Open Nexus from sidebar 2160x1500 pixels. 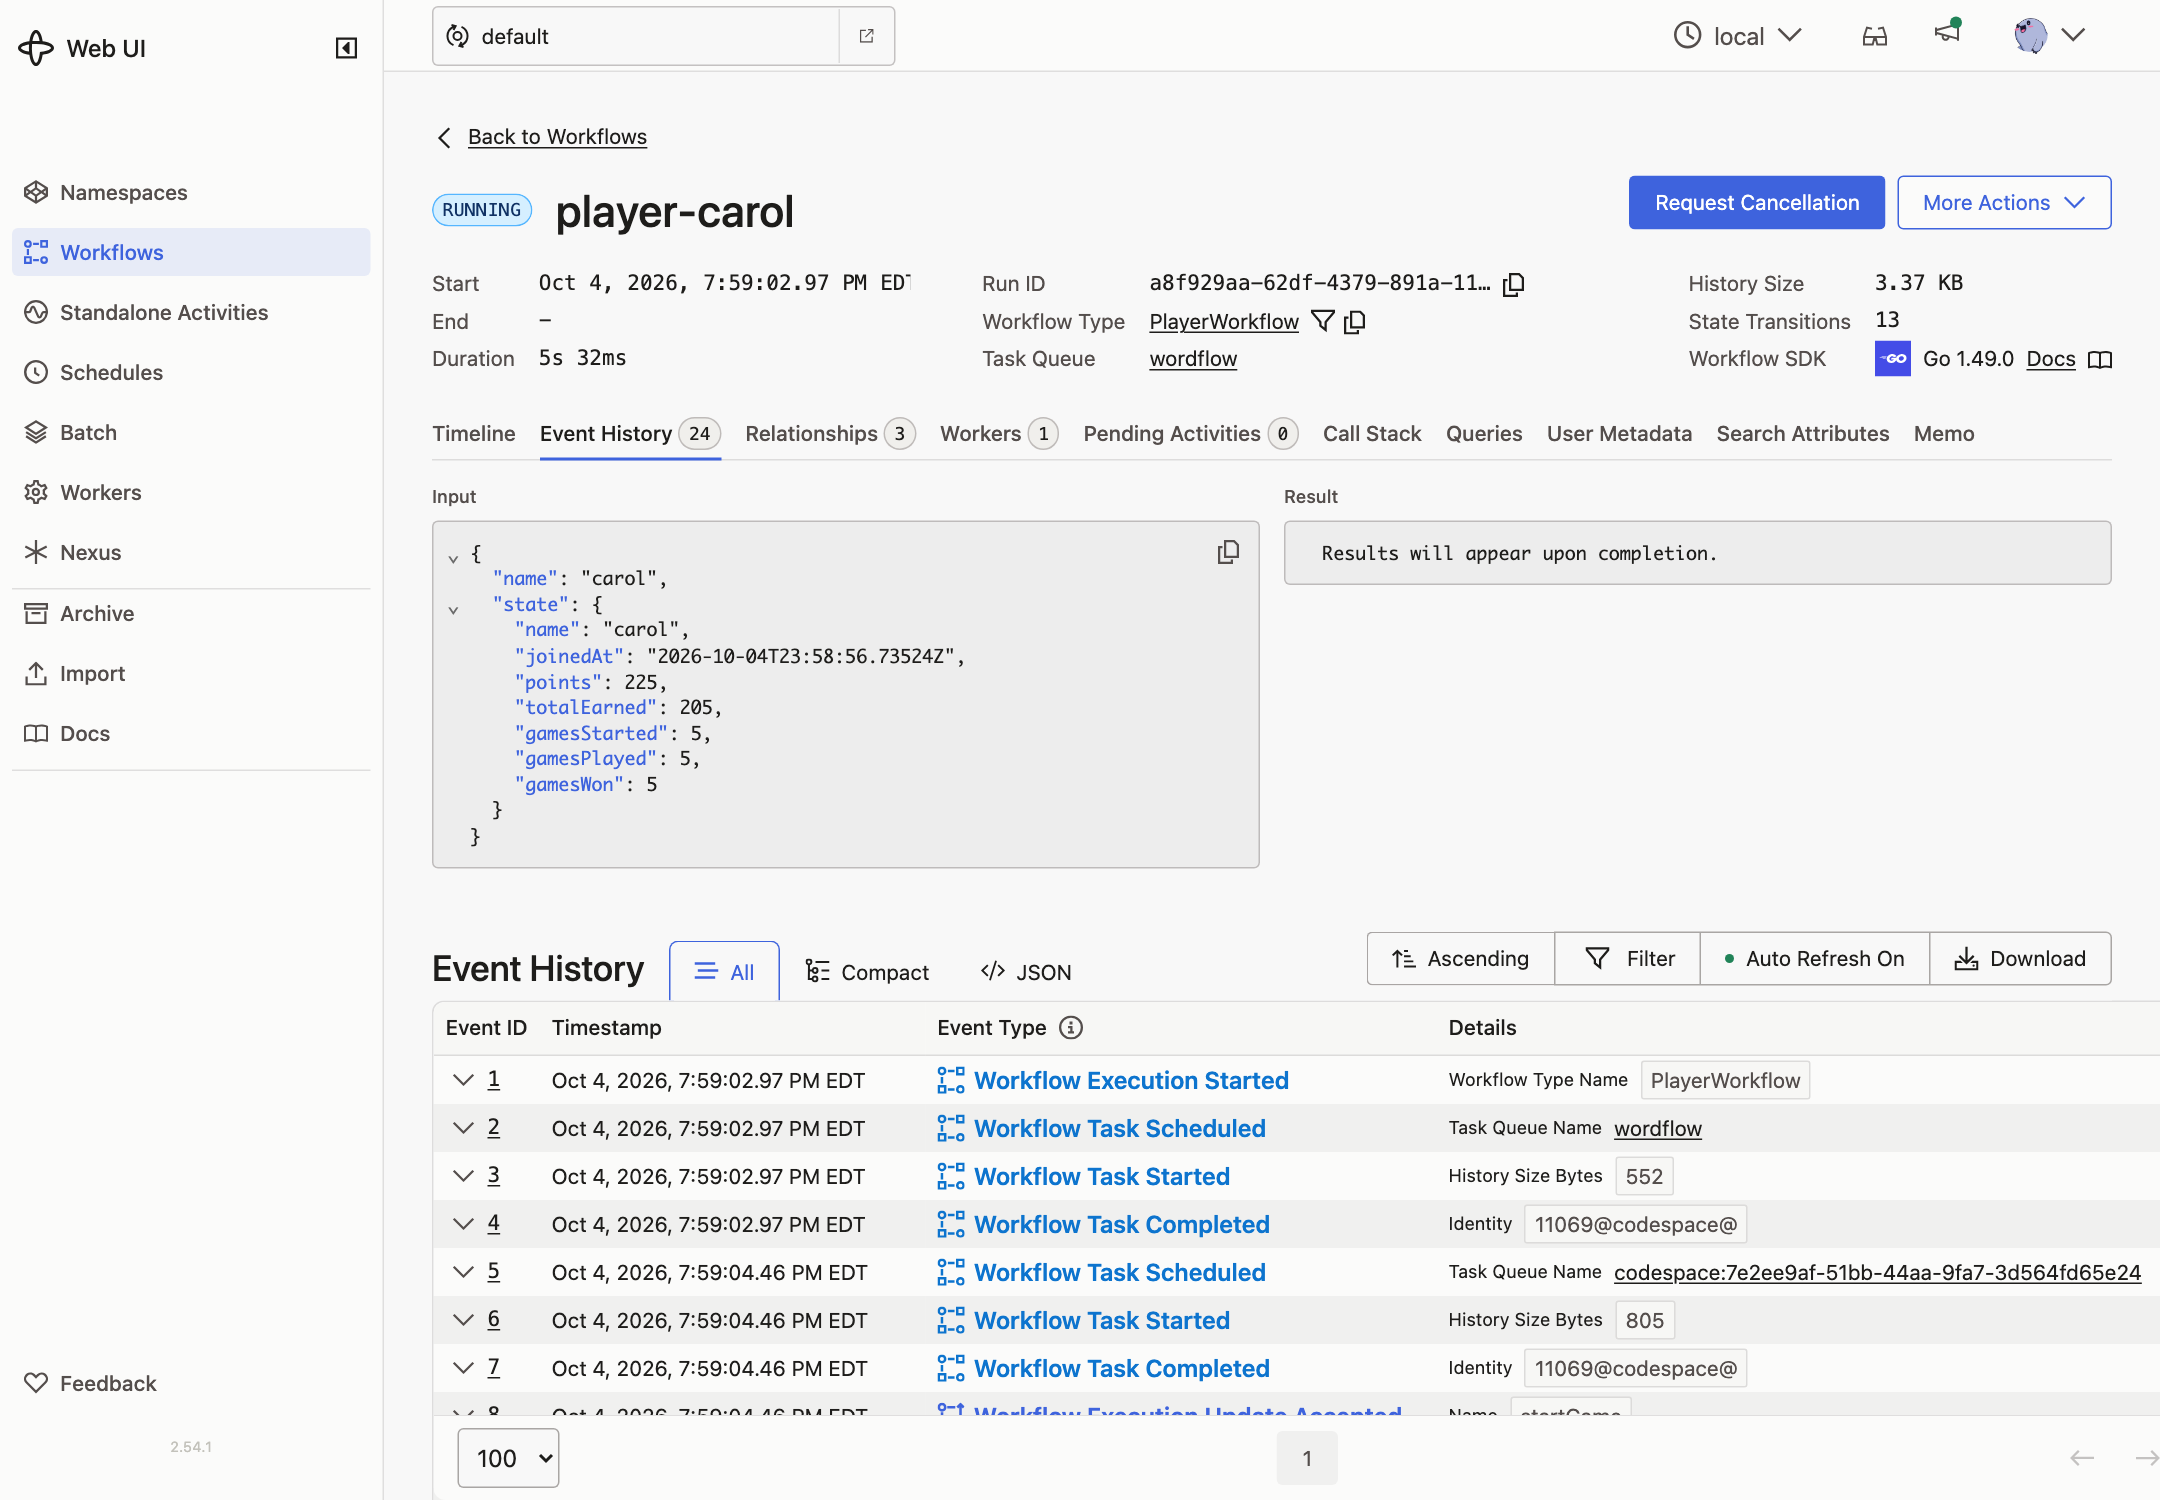pos(191,552)
